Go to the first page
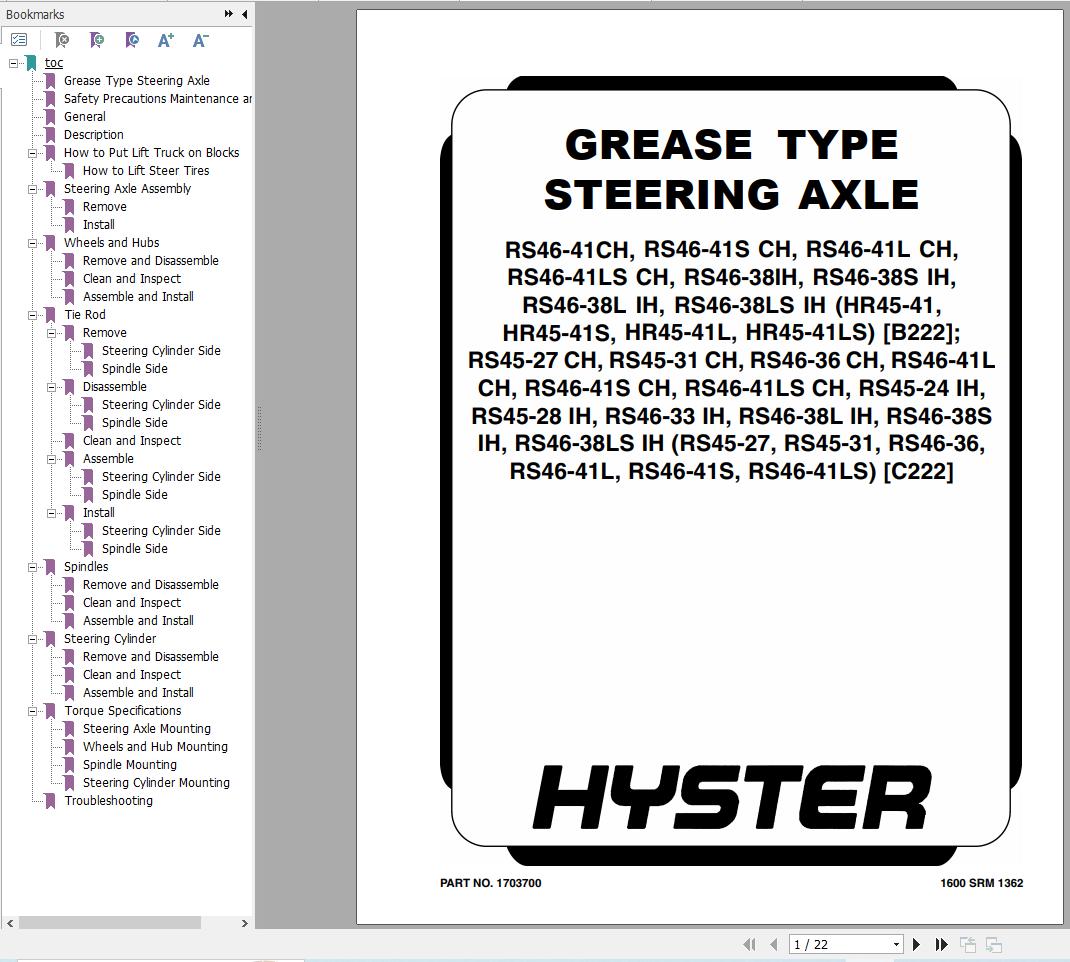 [x=749, y=944]
